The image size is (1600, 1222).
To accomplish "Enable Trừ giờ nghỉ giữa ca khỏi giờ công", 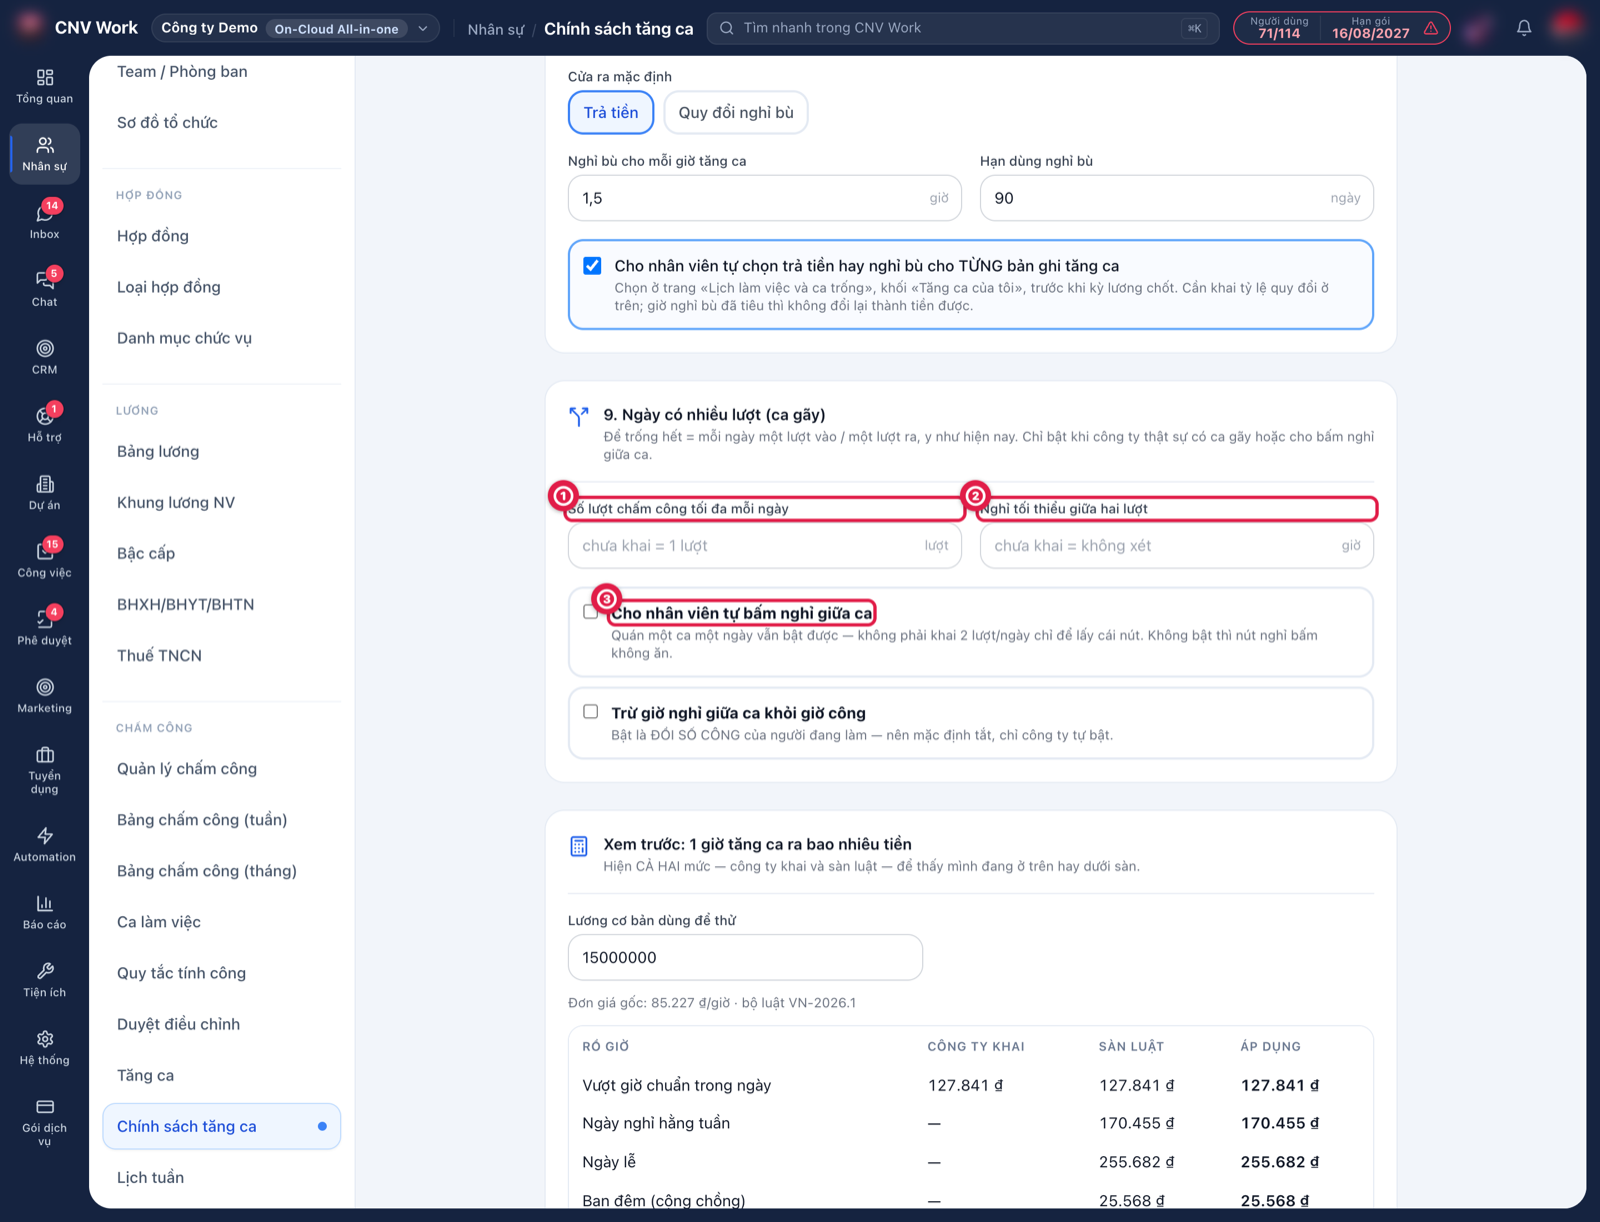I will 591,712.
